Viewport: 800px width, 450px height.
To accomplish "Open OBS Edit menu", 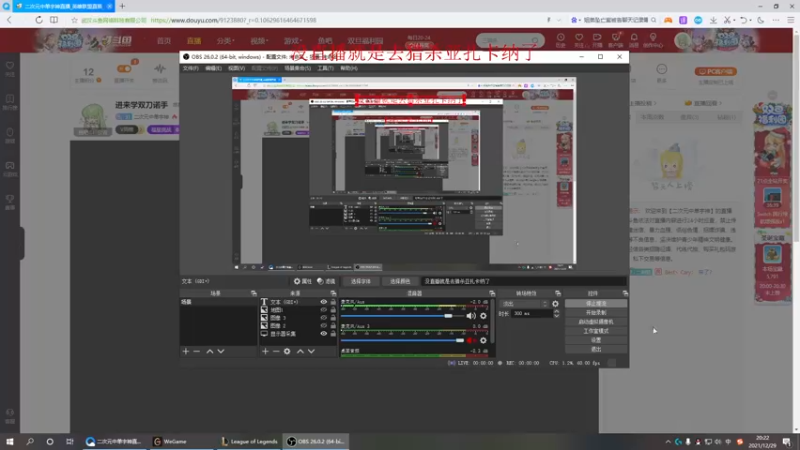I will [x=213, y=68].
